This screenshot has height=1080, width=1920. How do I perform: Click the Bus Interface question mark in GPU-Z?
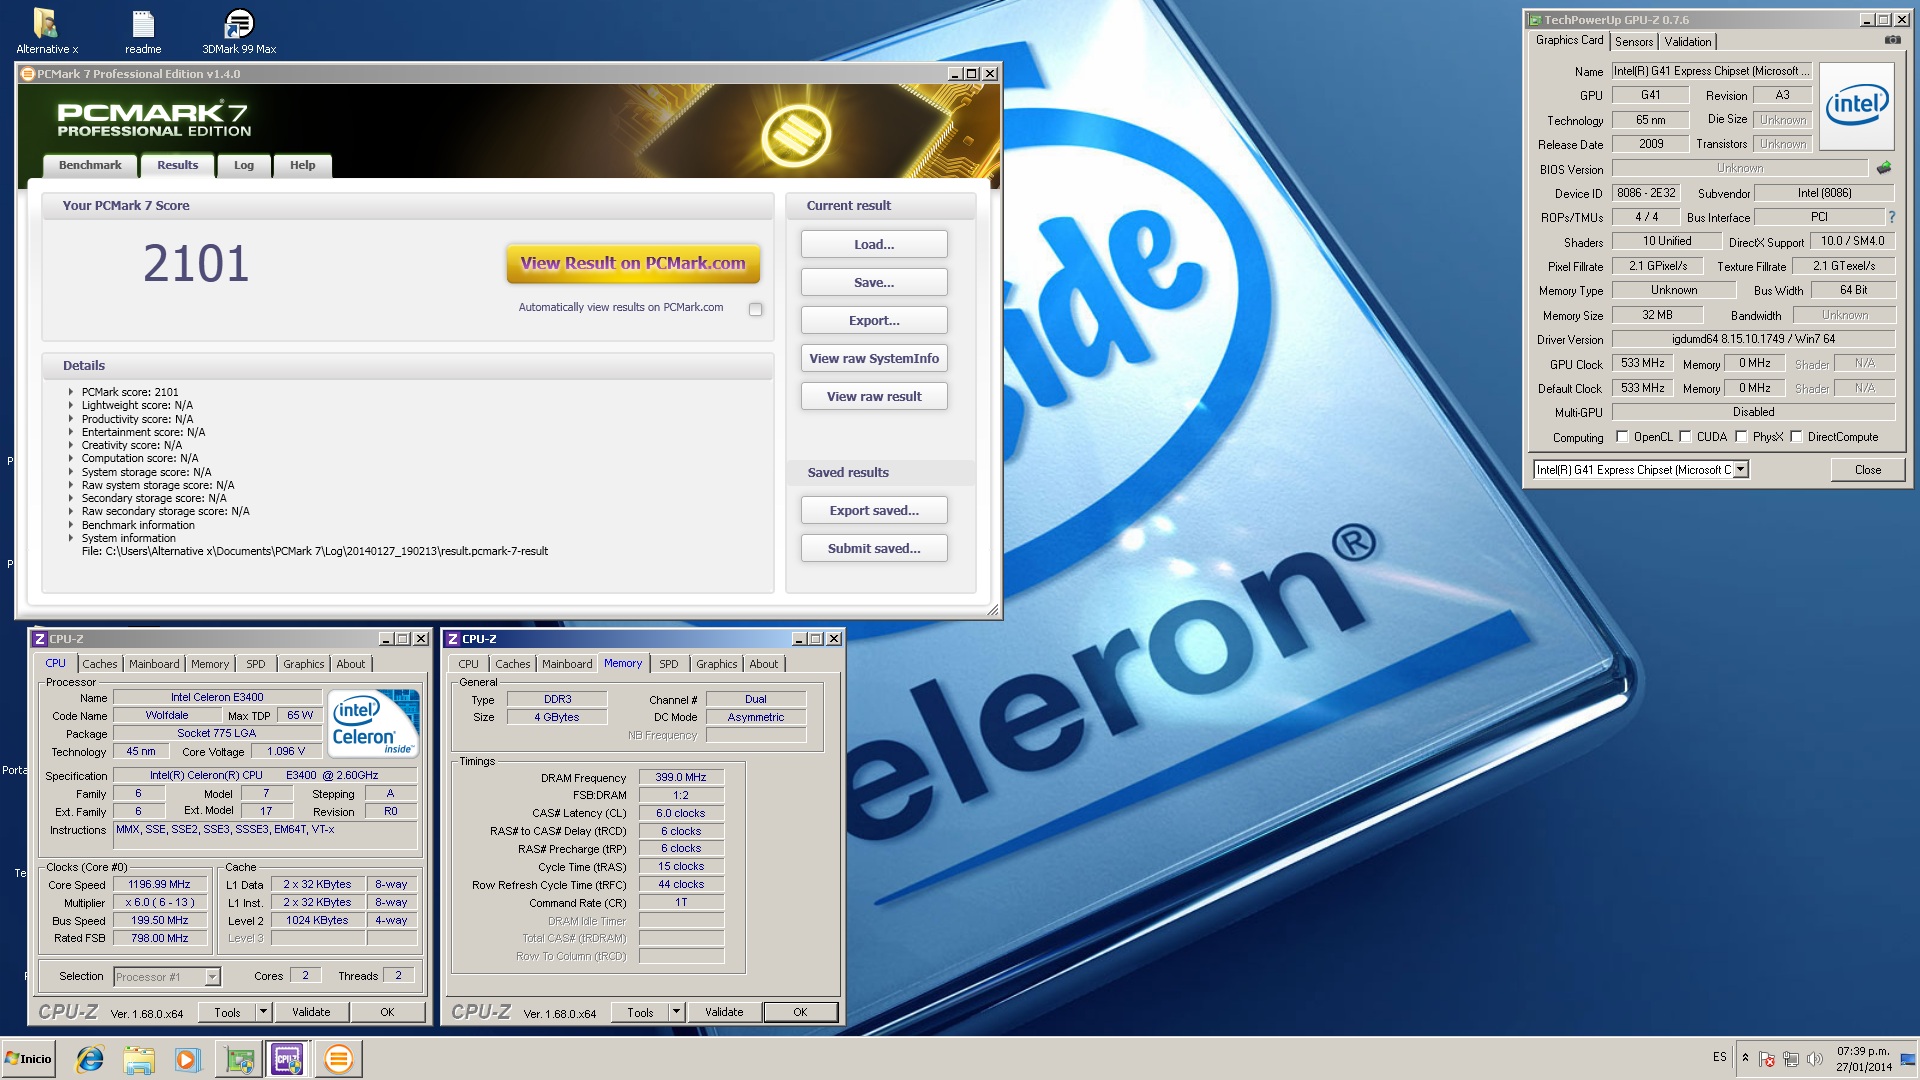[1891, 217]
